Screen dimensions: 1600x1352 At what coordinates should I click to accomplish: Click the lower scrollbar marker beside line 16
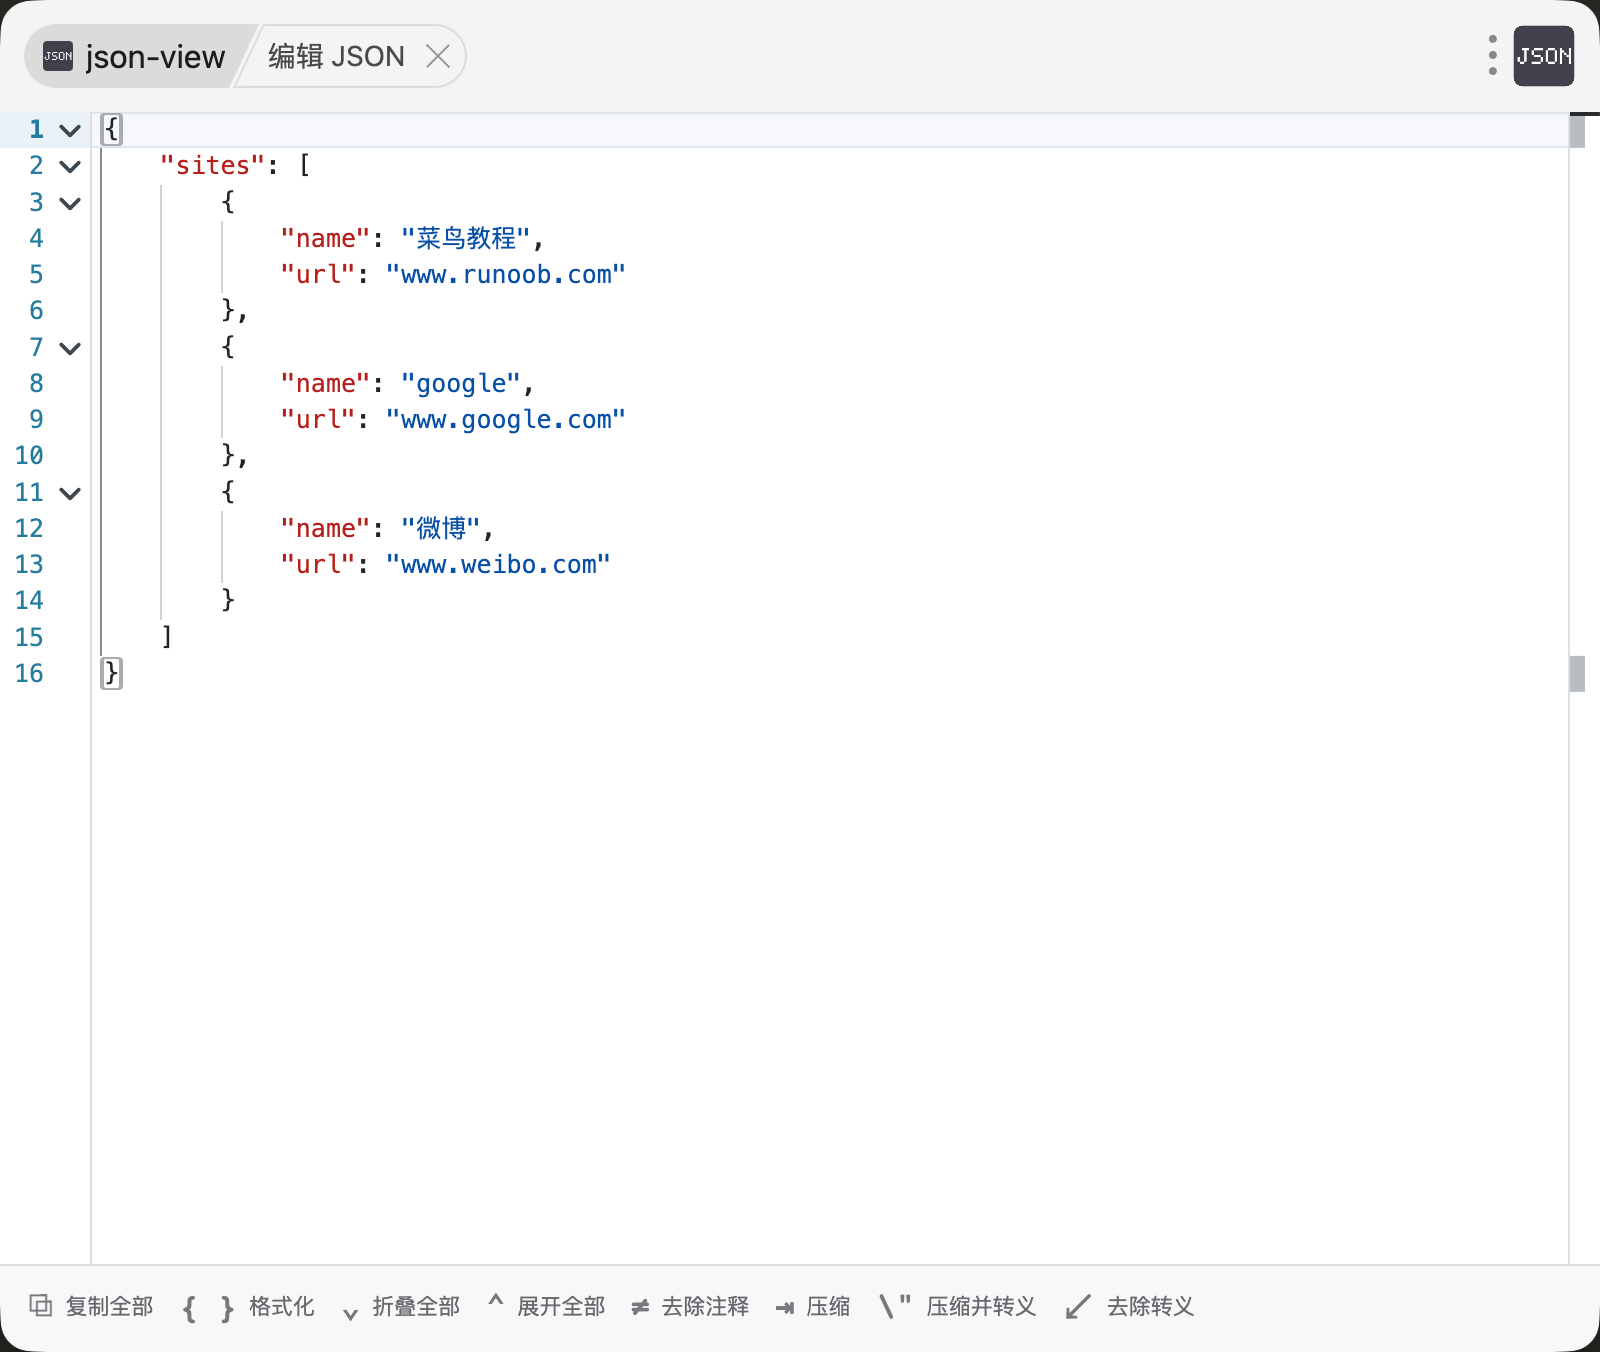pyautogui.click(x=1577, y=674)
